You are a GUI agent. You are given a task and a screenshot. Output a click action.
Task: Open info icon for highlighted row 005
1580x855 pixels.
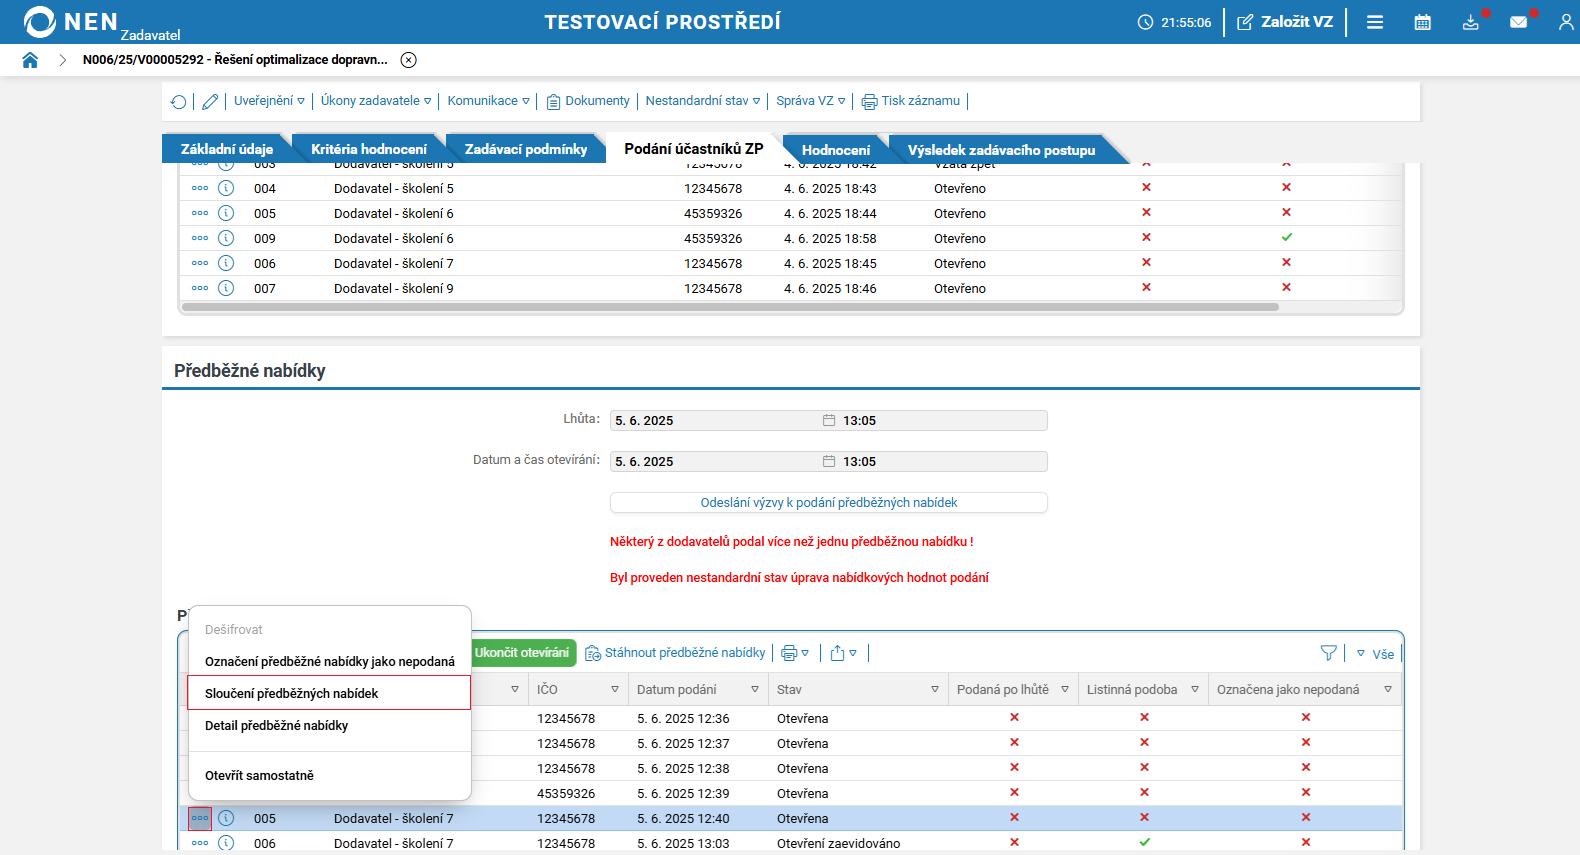[226, 818]
